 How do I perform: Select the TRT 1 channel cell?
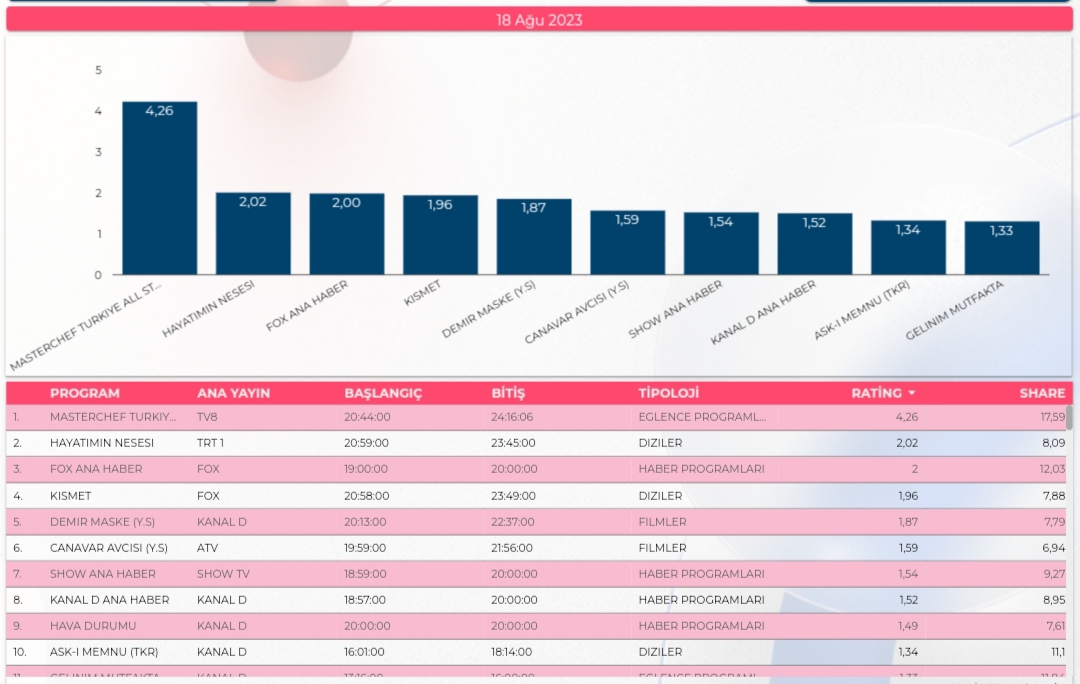[211, 443]
